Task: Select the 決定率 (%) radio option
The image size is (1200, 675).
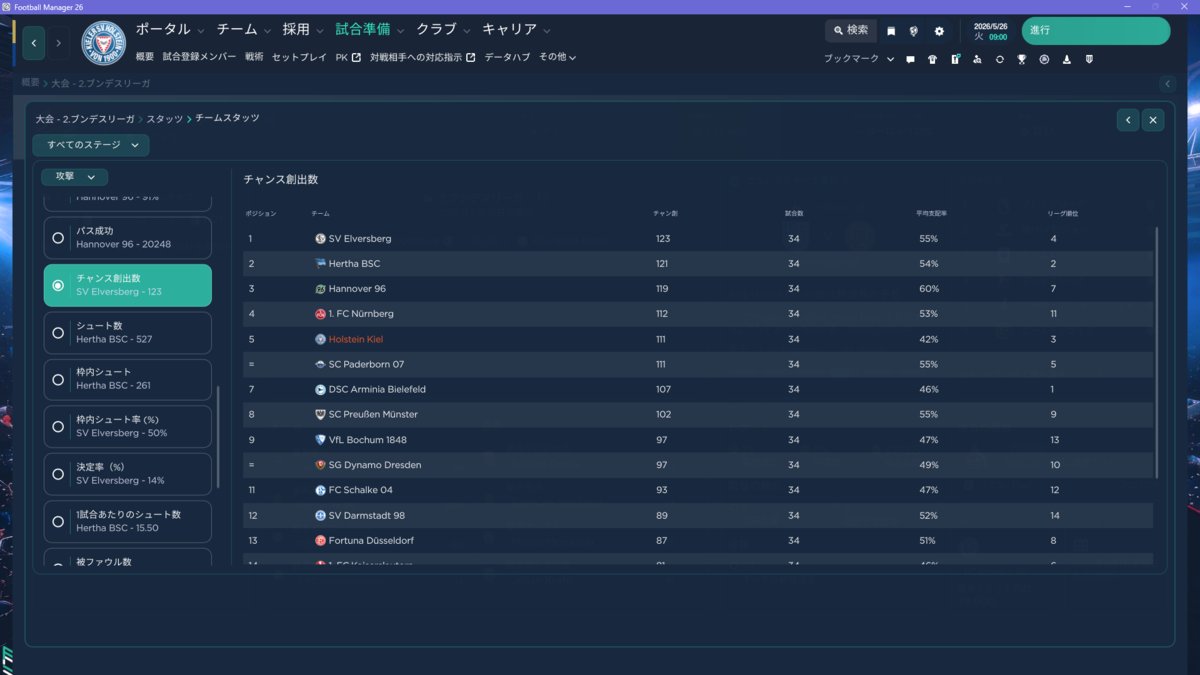Action: tap(128, 474)
